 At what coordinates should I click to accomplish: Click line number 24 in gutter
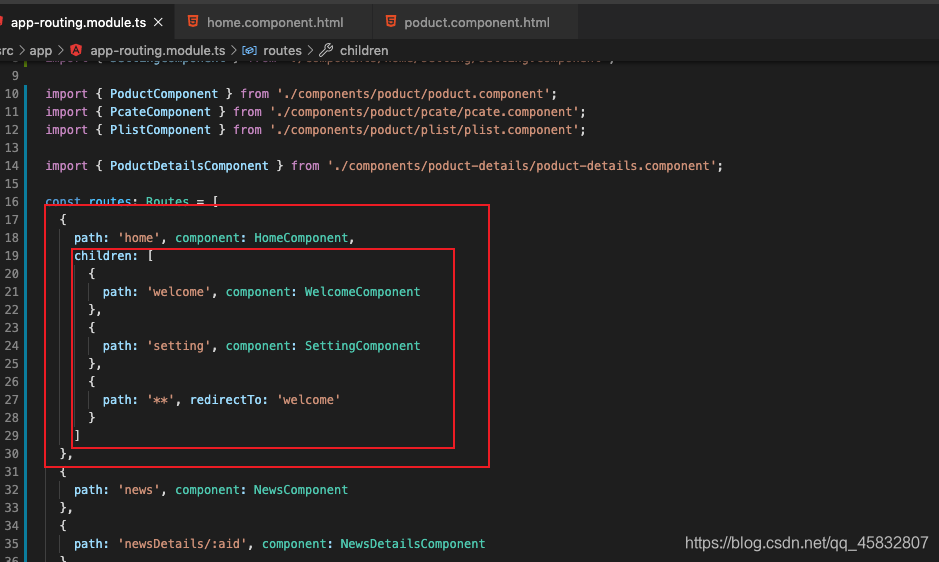(x=11, y=346)
